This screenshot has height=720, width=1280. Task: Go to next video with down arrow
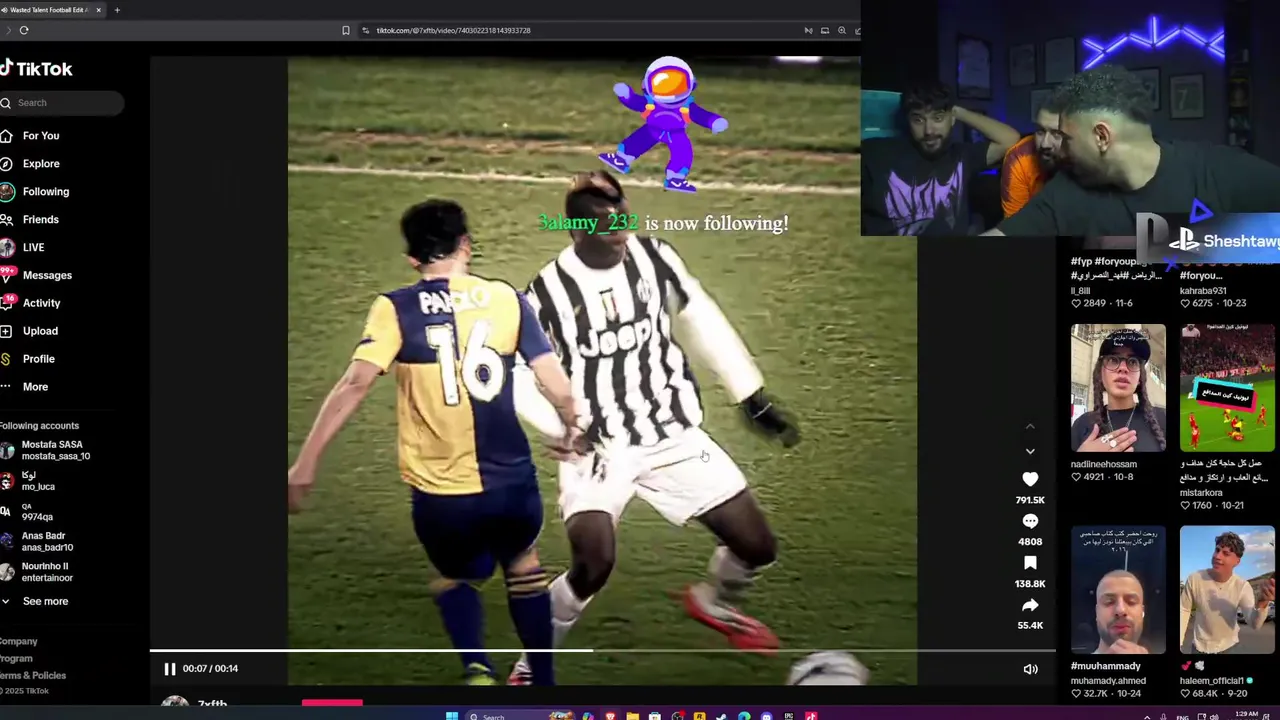tap(1030, 452)
